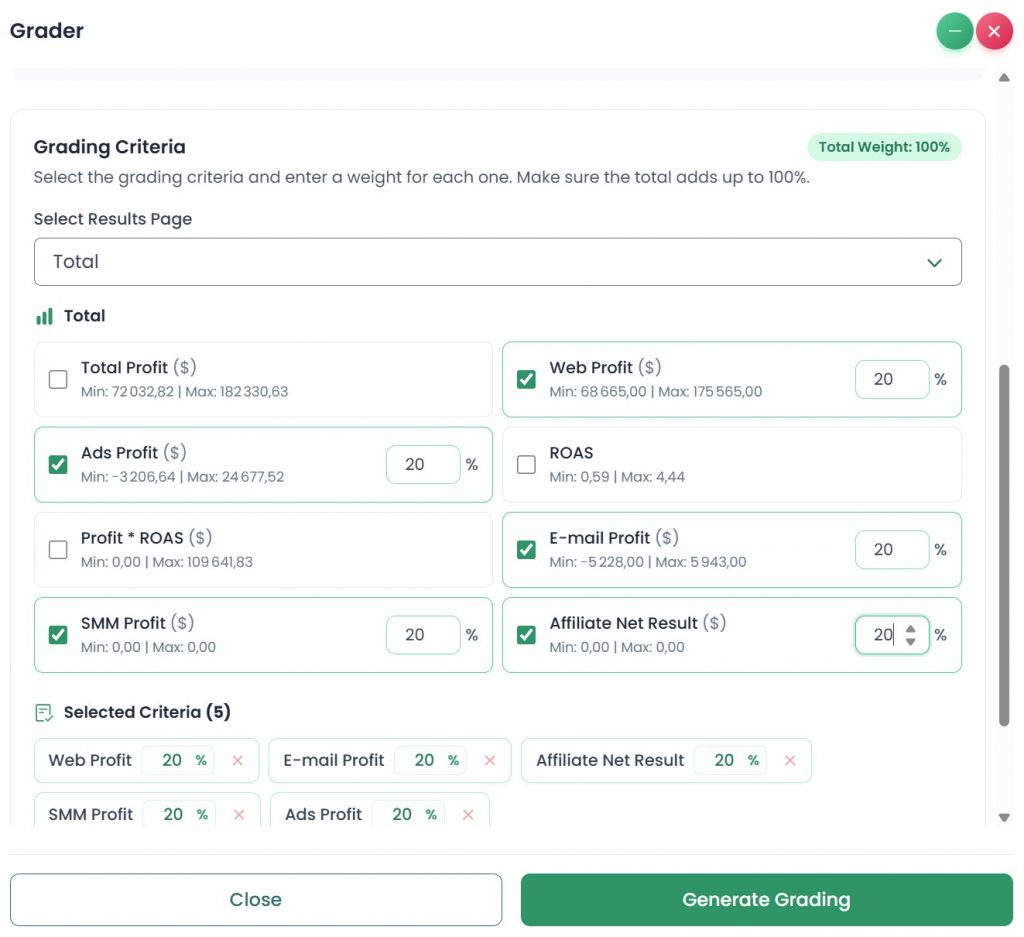Image resolution: width=1024 pixels, height=937 pixels.
Task: Click the vertical scrollbar thumb
Action: coord(1004,545)
